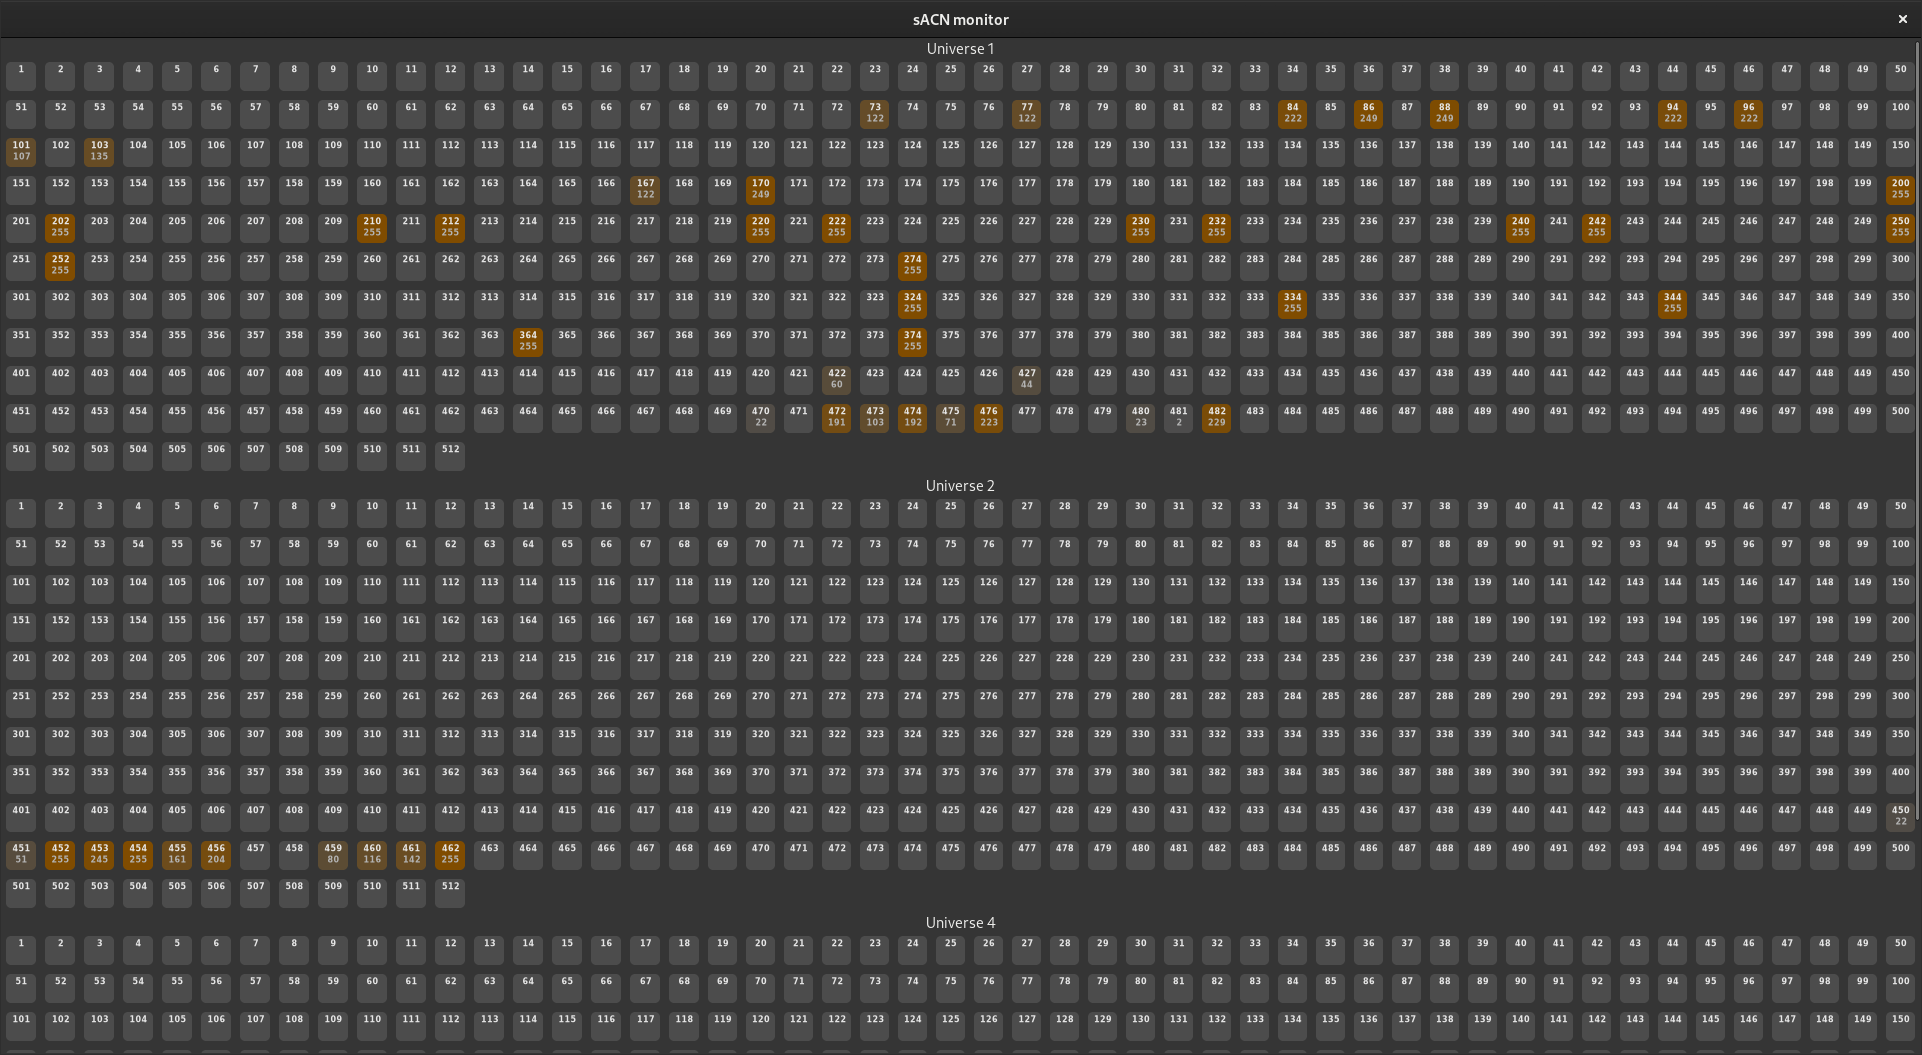Click Universe 1 channel 167 at level 122
The height and width of the screenshot is (1055, 1922).
tap(646, 189)
